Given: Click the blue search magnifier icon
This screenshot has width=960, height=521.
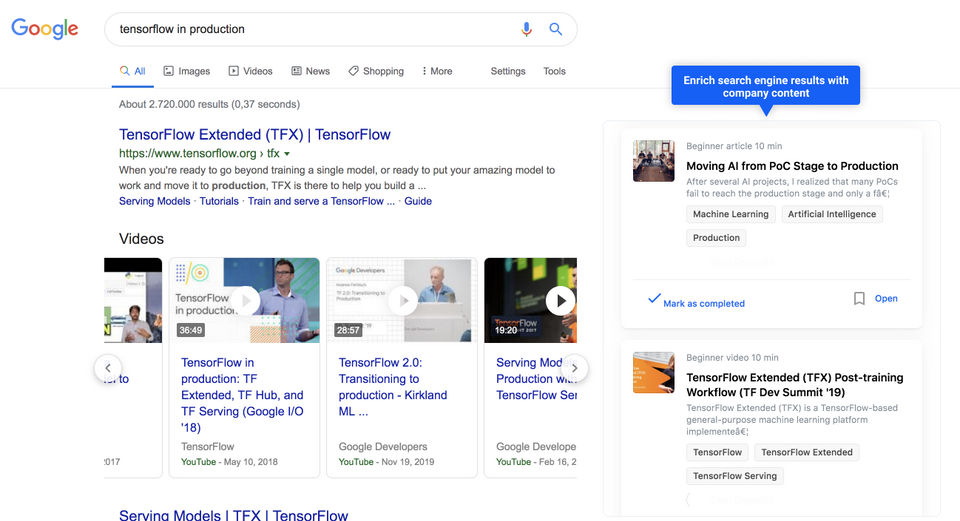Looking at the screenshot, I should tap(555, 29).
